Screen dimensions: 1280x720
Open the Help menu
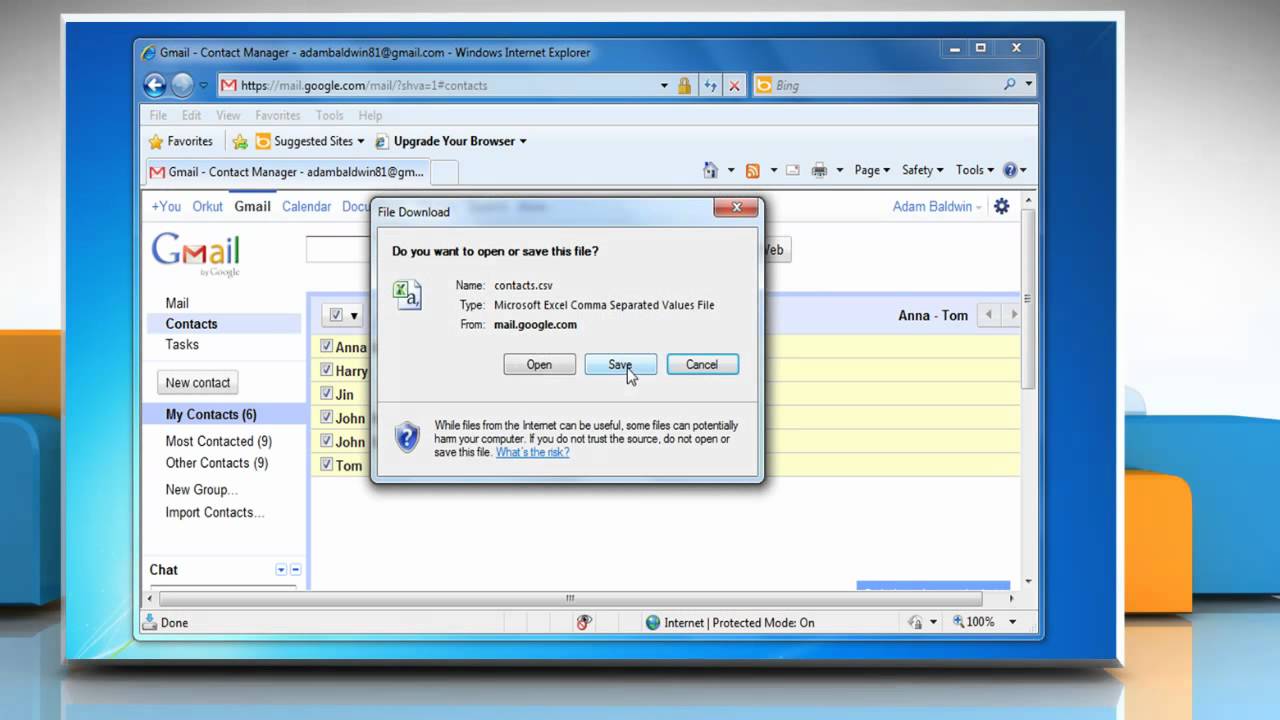(370, 115)
